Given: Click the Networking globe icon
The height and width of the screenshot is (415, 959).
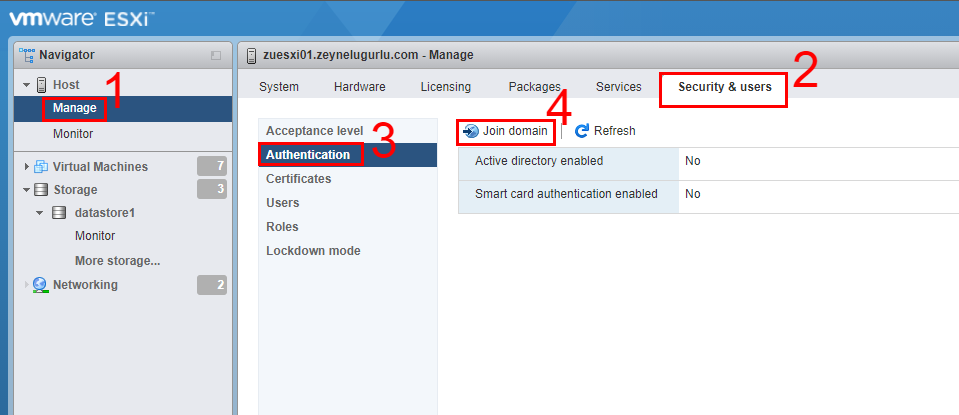Looking at the screenshot, I should [40, 285].
